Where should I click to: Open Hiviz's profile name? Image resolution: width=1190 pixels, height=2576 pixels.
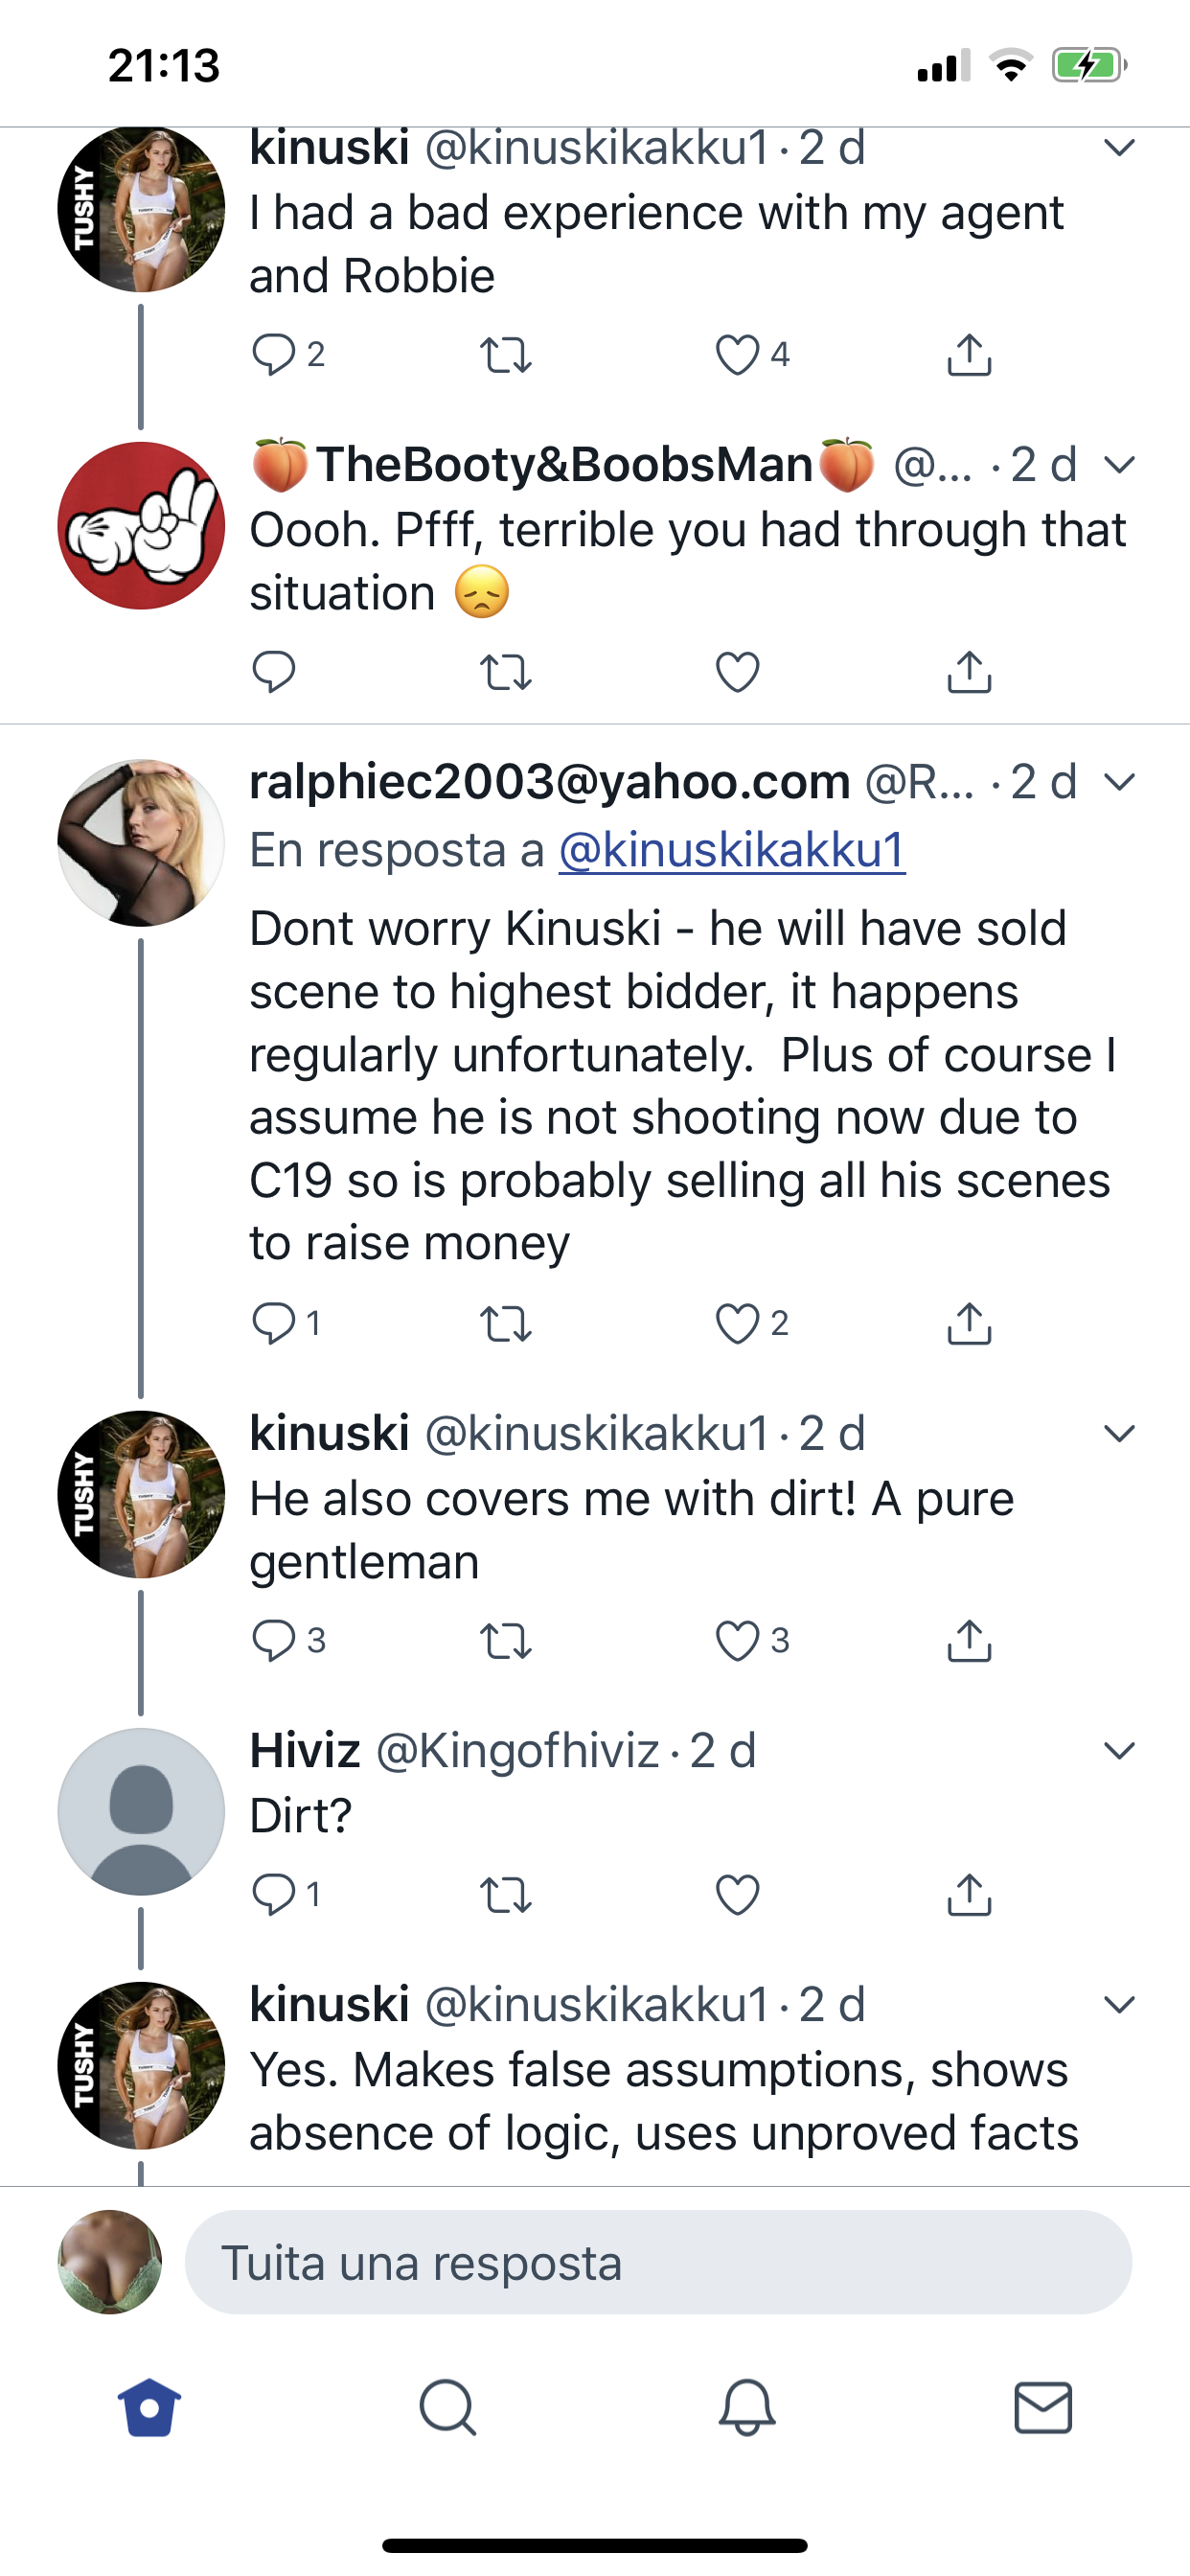pos(304,1751)
